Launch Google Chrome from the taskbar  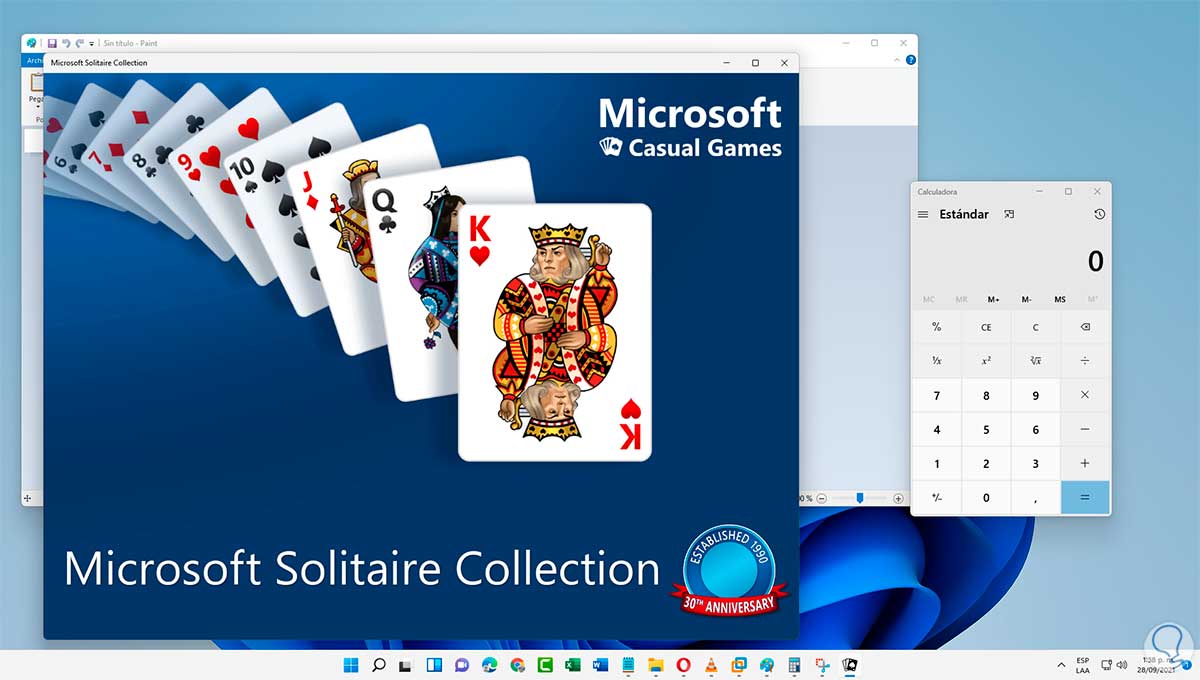coord(517,664)
